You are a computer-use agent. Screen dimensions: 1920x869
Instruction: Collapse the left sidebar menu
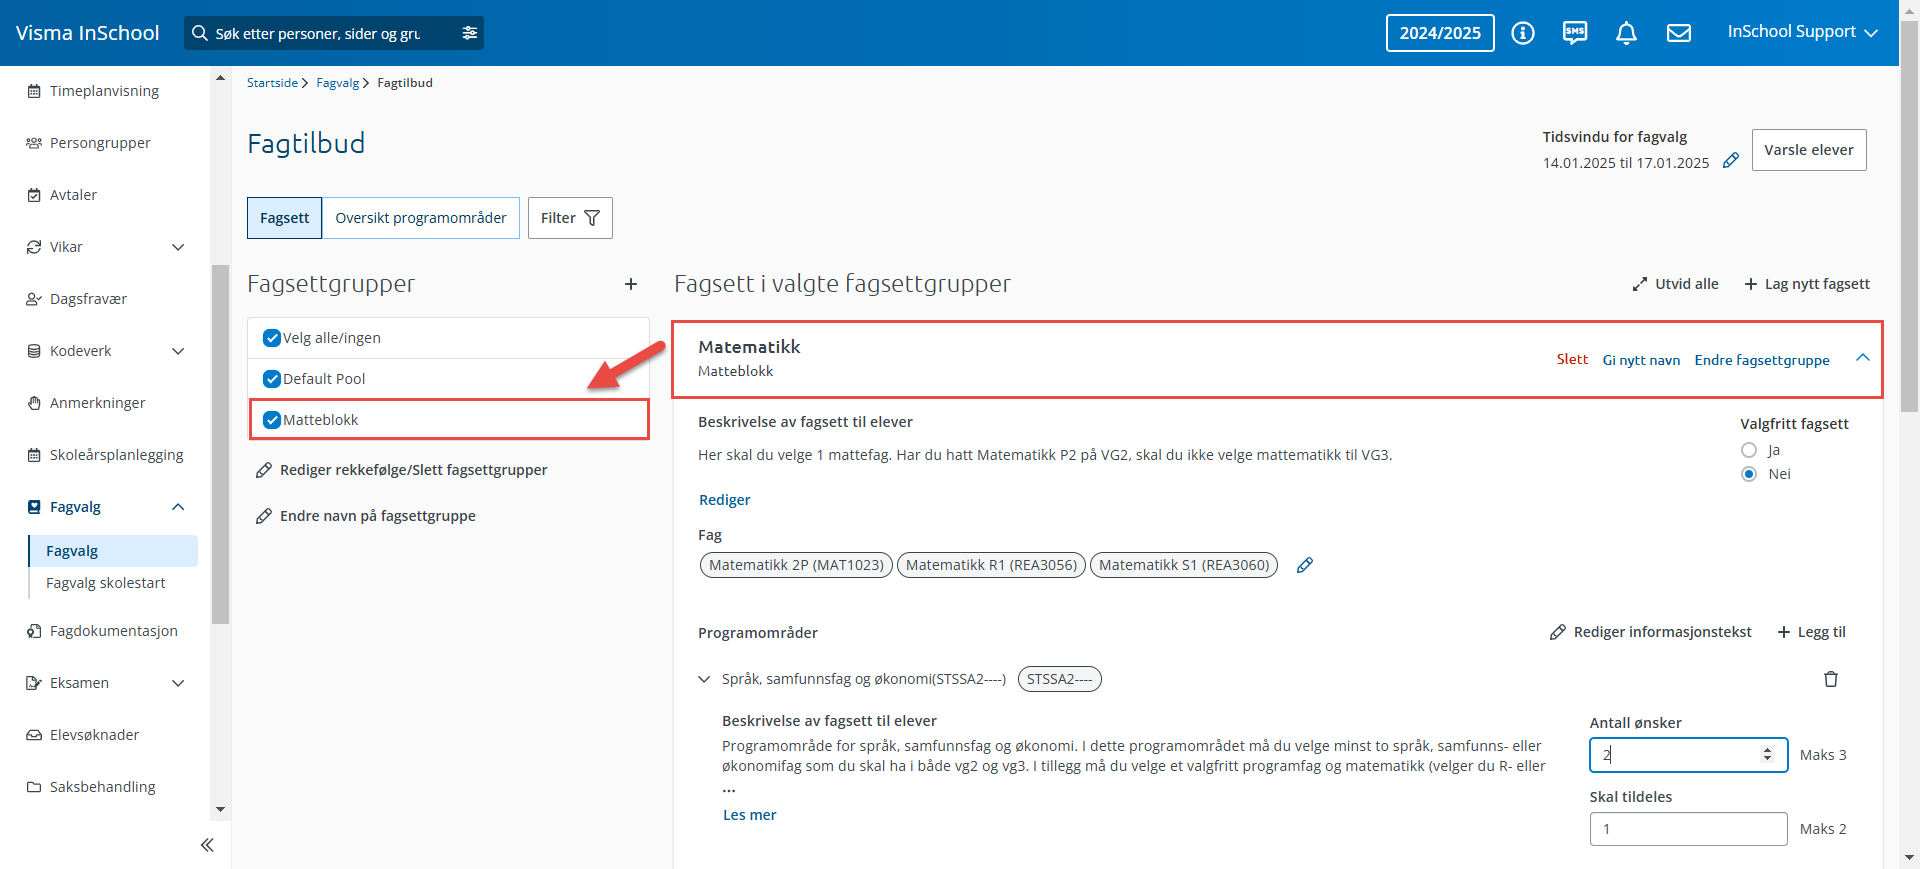[207, 845]
